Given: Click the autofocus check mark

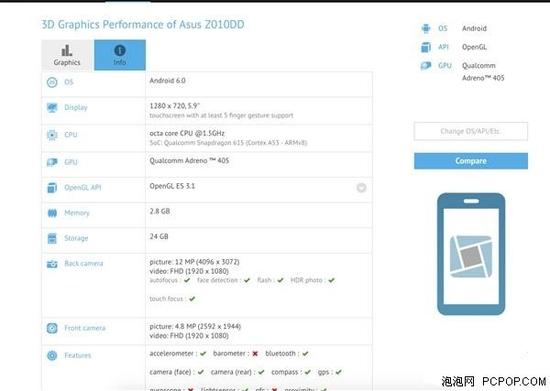Looking at the screenshot, I should click(x=187, y=281).
